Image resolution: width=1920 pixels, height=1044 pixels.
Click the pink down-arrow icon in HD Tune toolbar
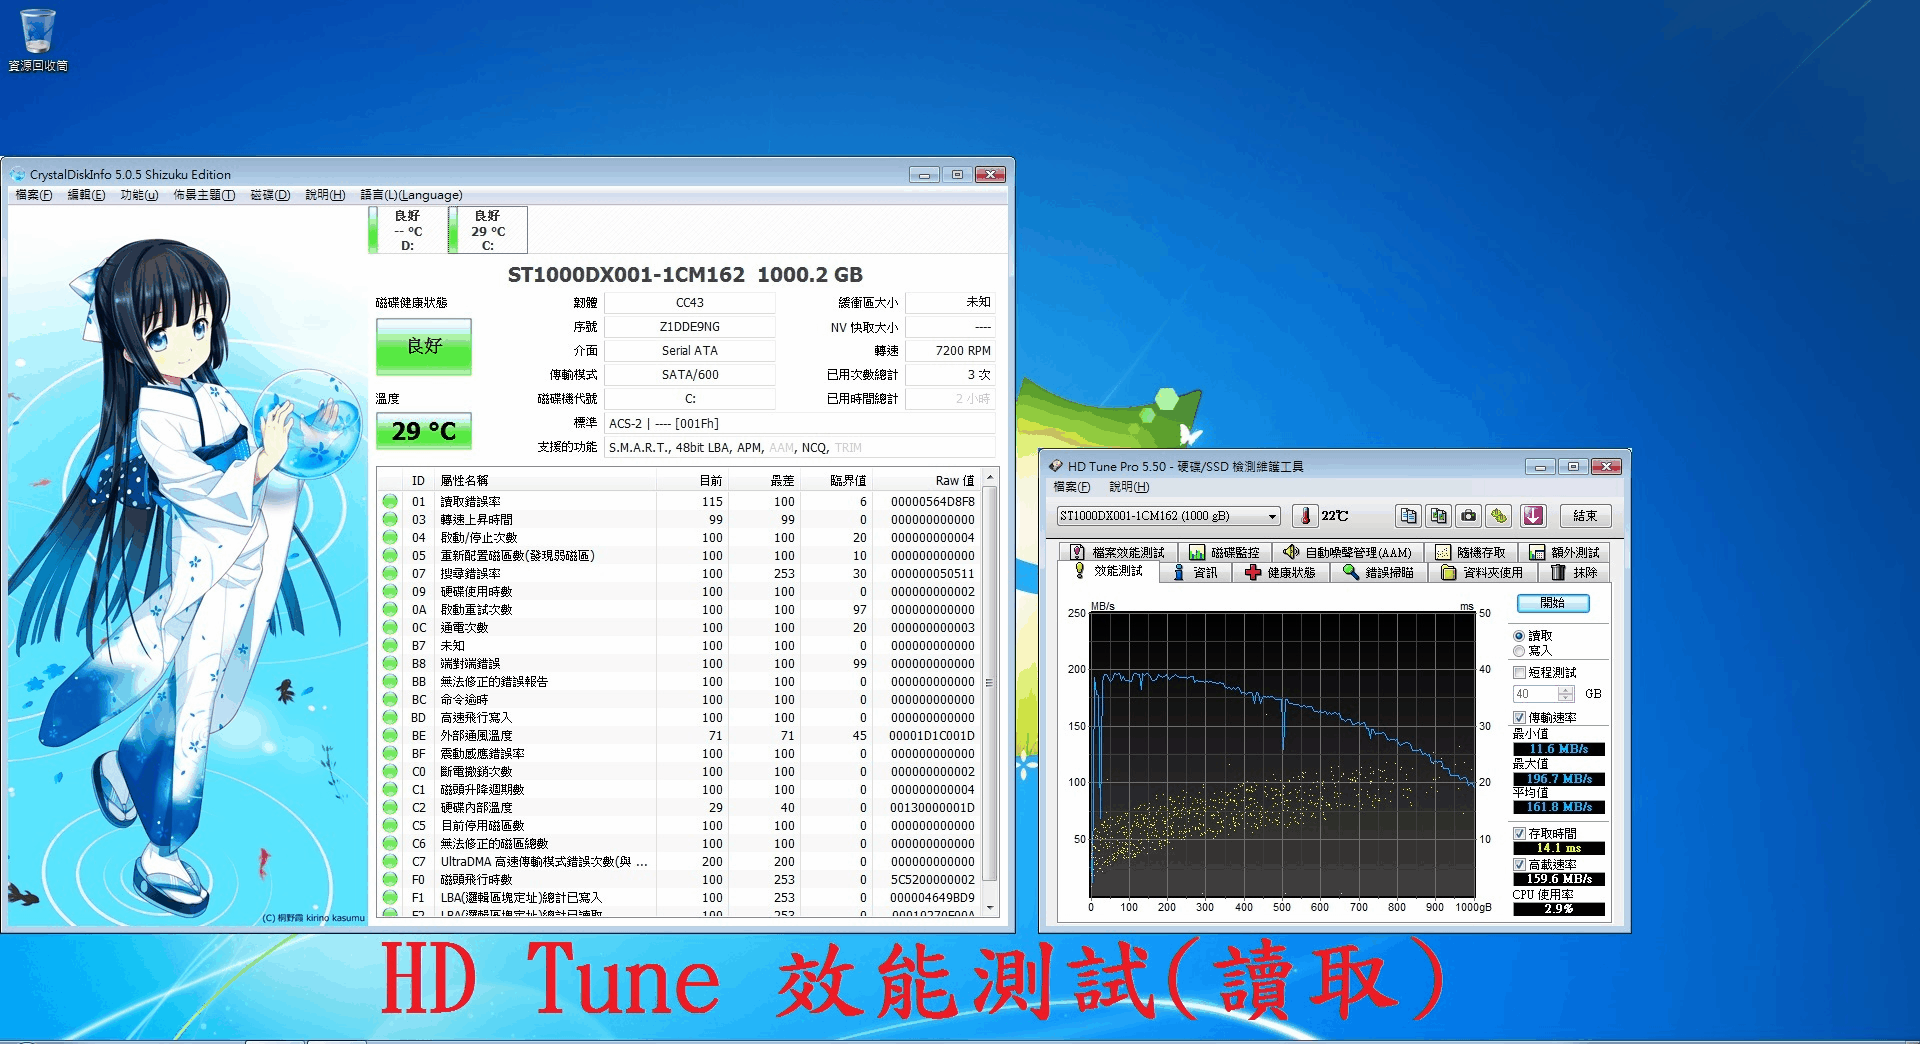(x=1533, y=516)
